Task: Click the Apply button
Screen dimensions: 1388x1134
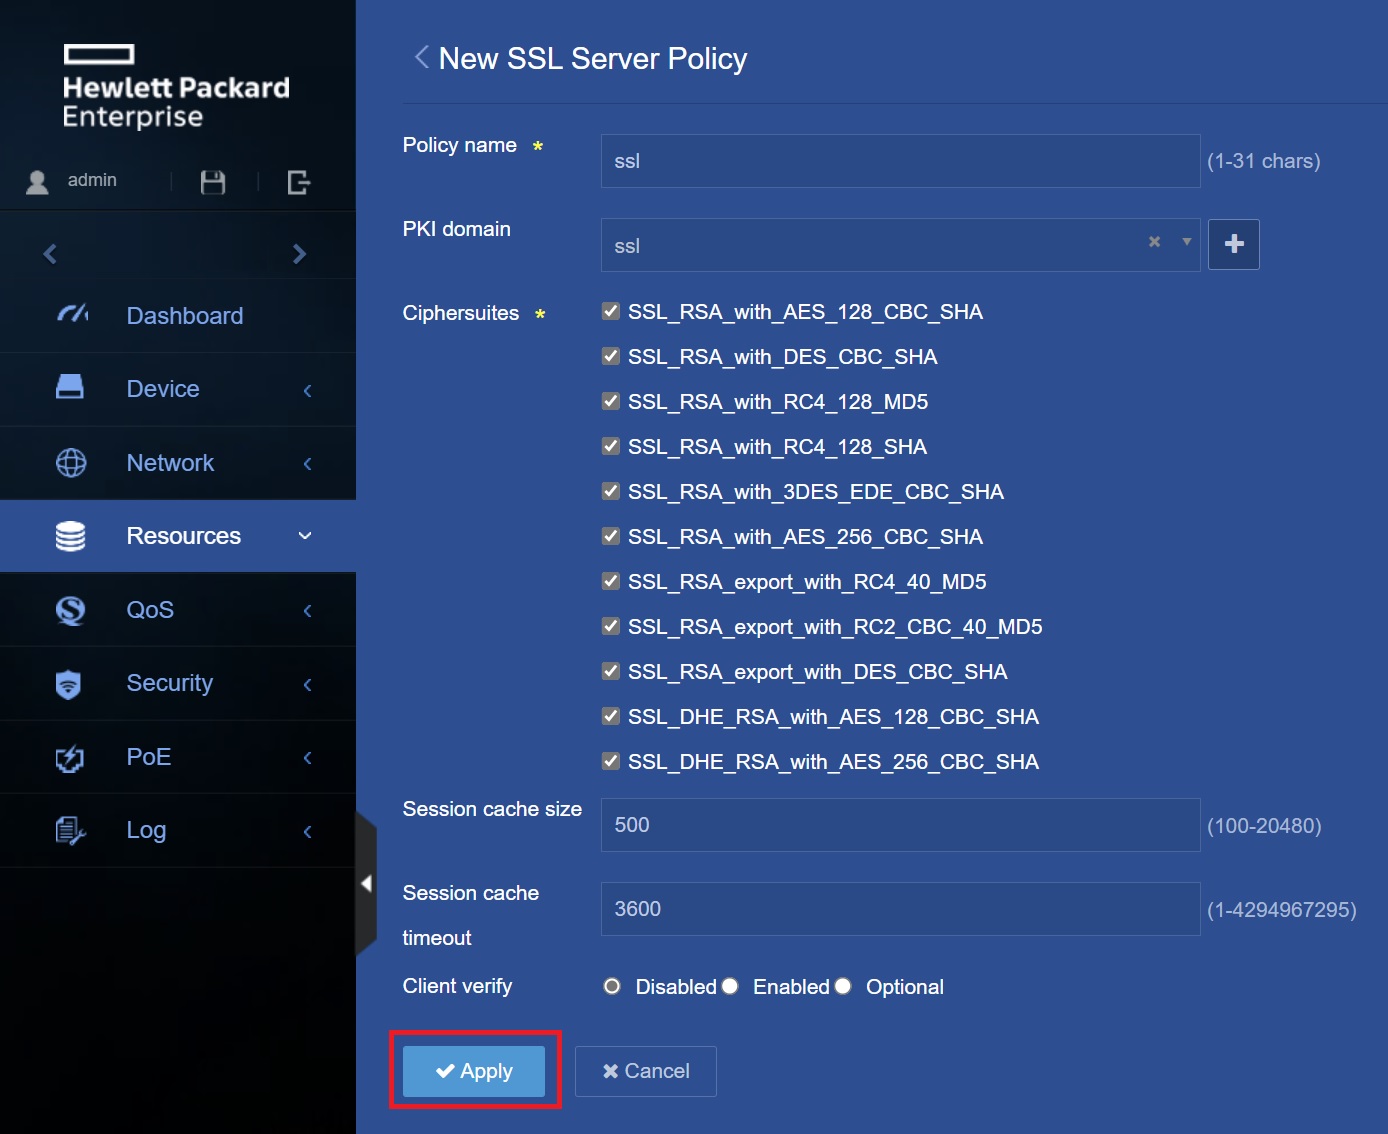Action: (x=474, y=1071)
